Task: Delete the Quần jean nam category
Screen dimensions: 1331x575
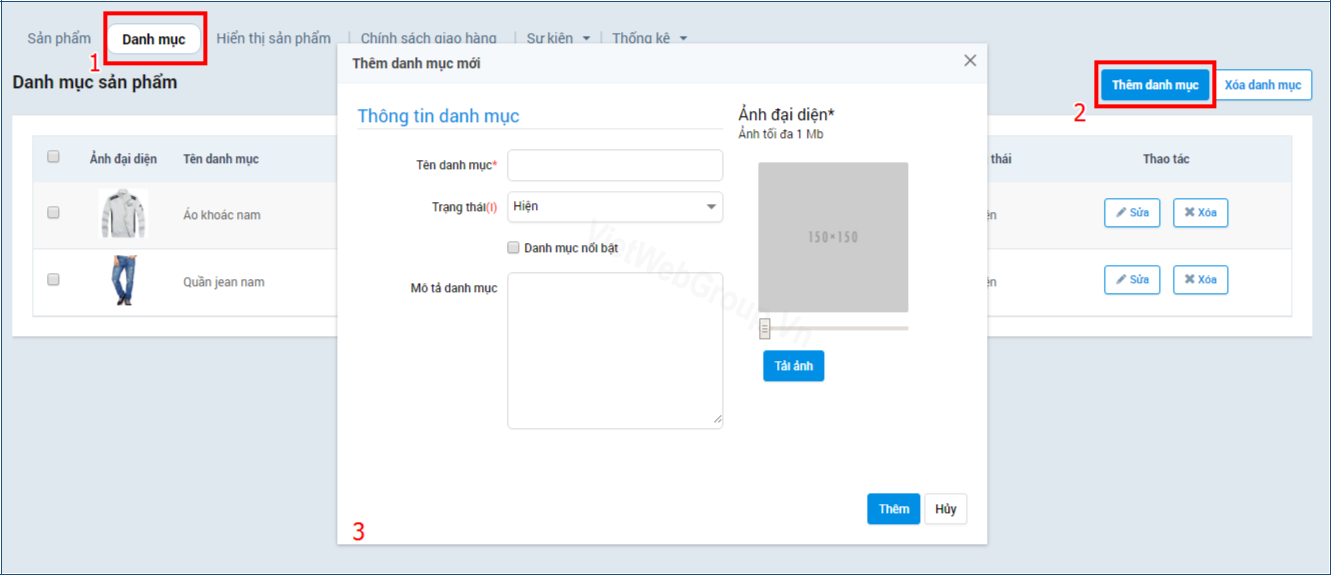Action: pyautogui.click(x=1200, y=280)
